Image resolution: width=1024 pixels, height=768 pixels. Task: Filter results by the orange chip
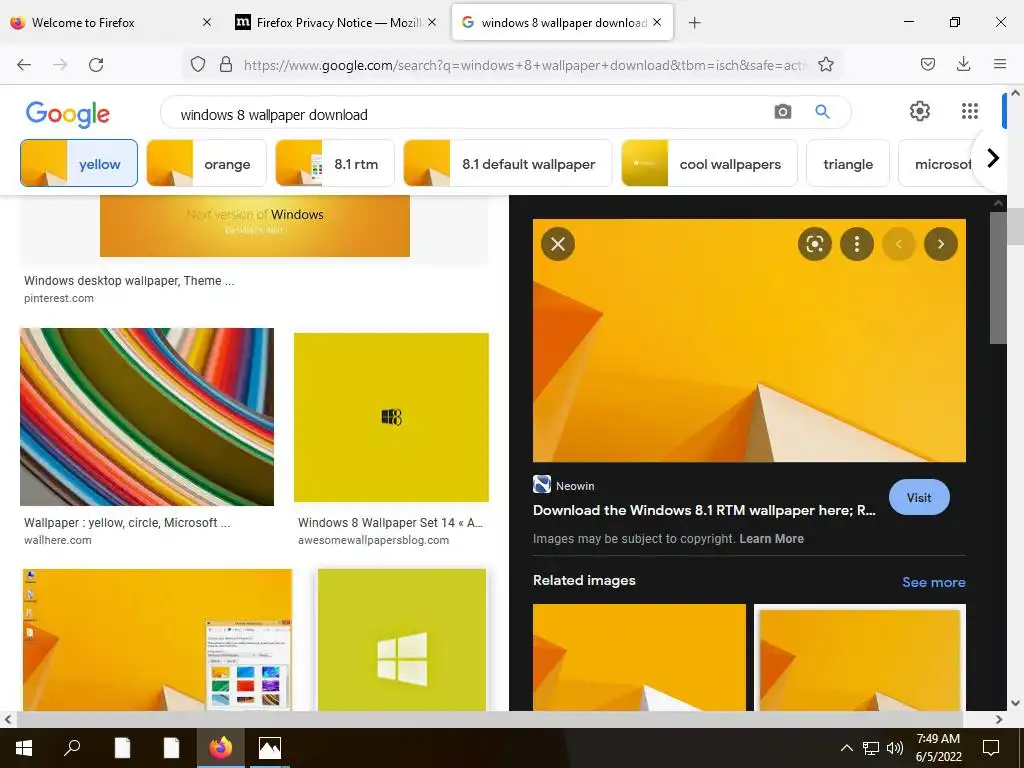tap(206, 163)
